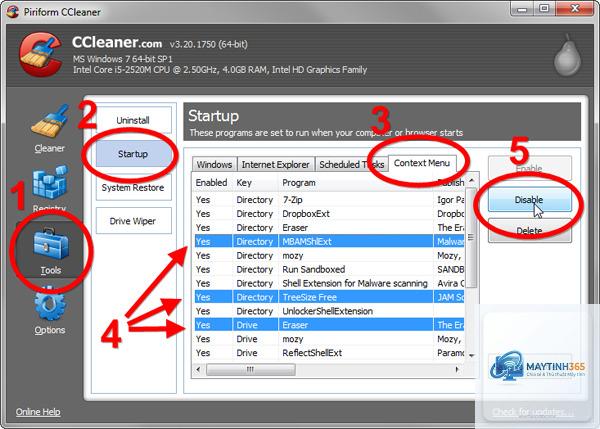Select the Drive Eraser row

329,325
